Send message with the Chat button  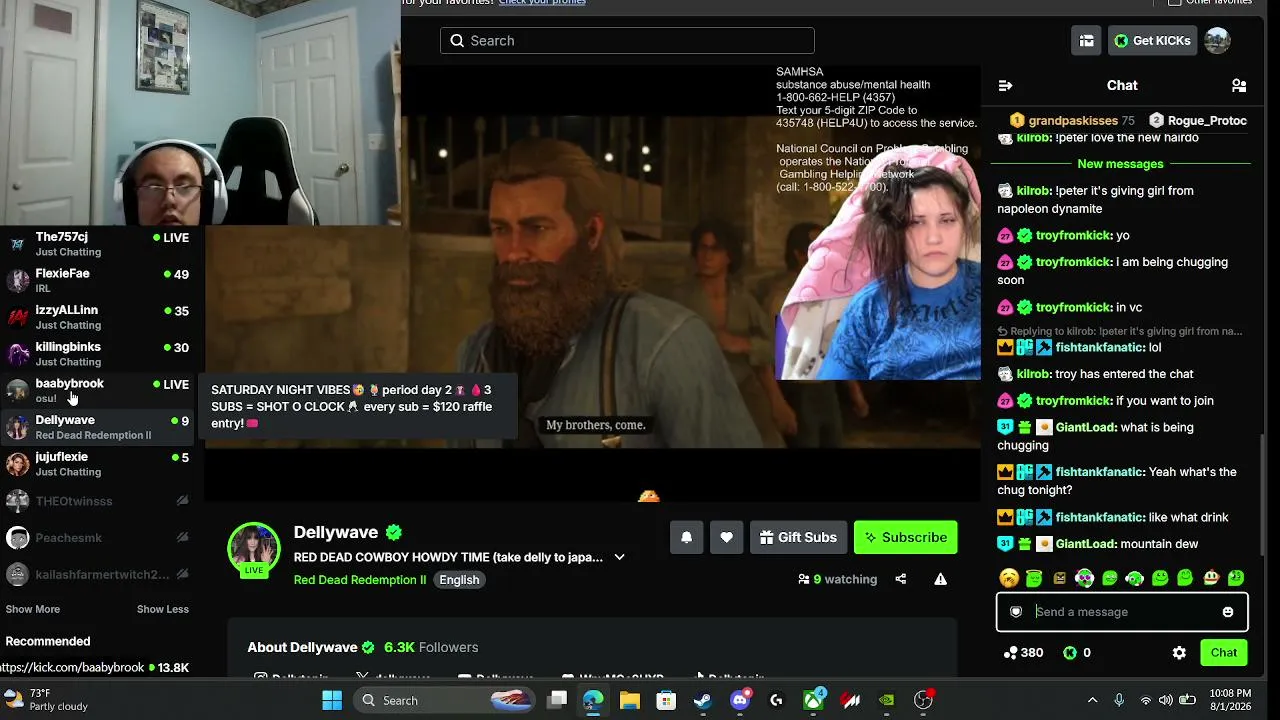coord(1224,653)
